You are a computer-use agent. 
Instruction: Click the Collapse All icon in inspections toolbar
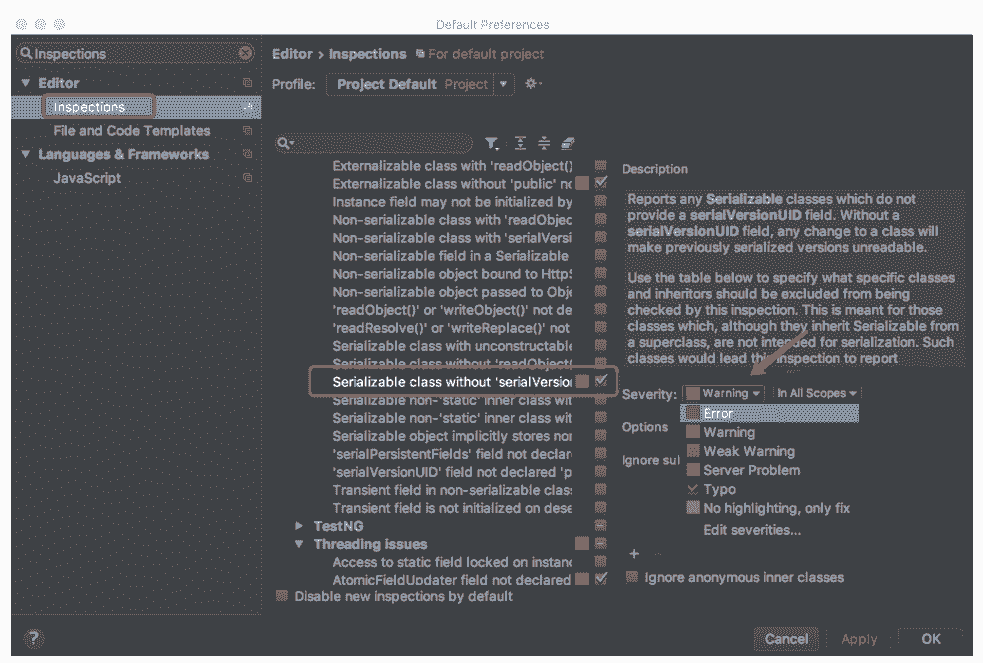(x=544, y=144)
